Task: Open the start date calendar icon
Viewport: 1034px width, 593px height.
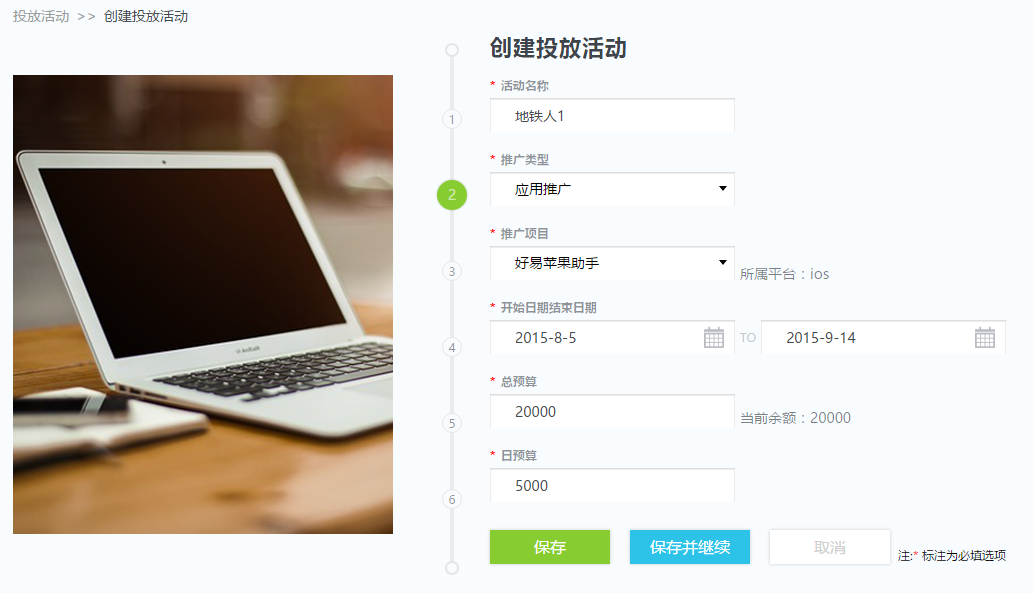Action: (714, 337)
